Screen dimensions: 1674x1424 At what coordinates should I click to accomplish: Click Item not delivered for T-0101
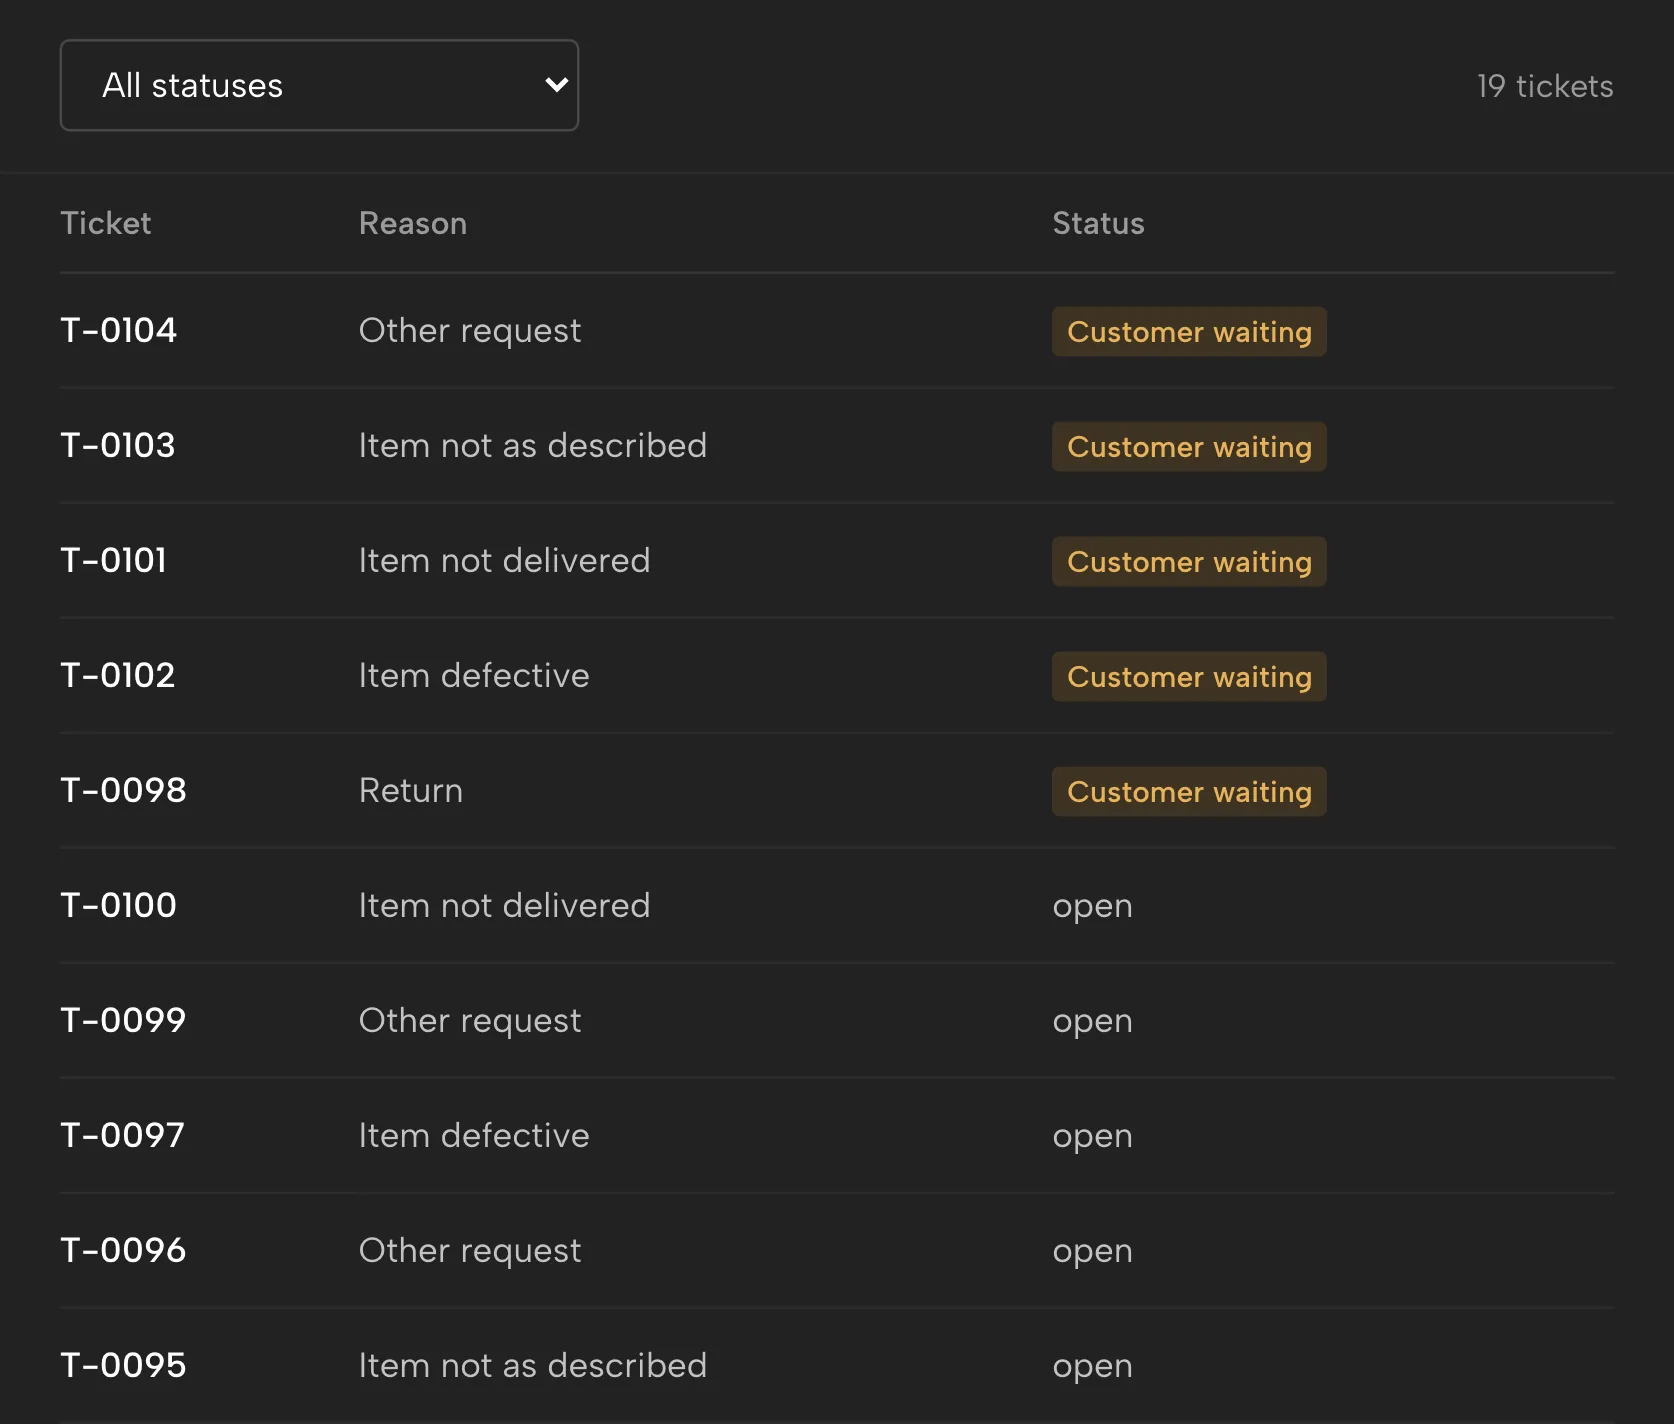coord(504,560)
